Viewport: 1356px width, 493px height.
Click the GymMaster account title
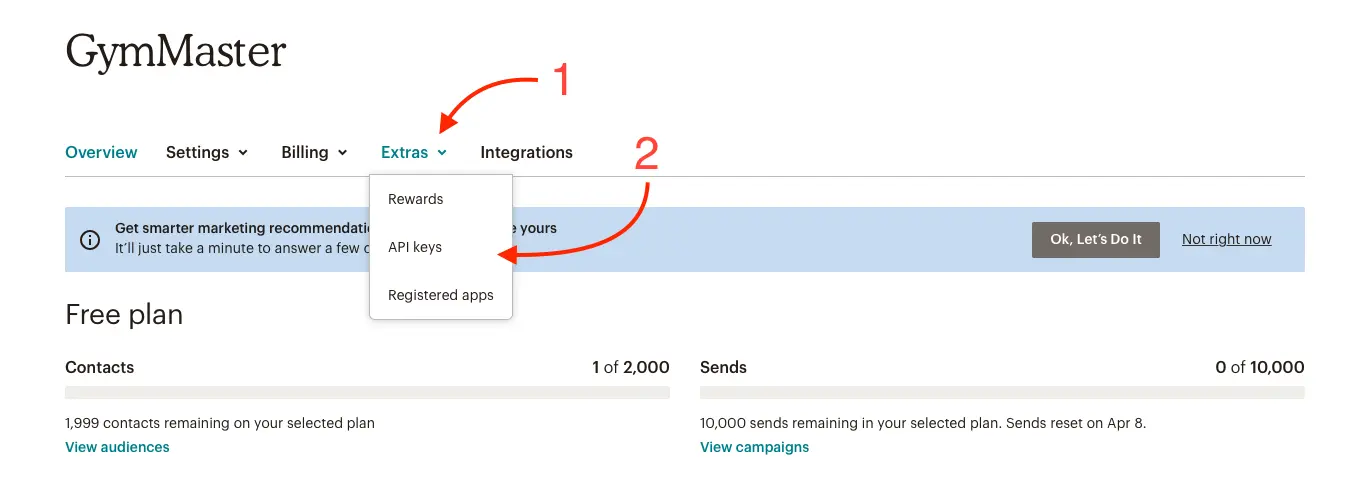pyautogui.click(x=176, y=52)
